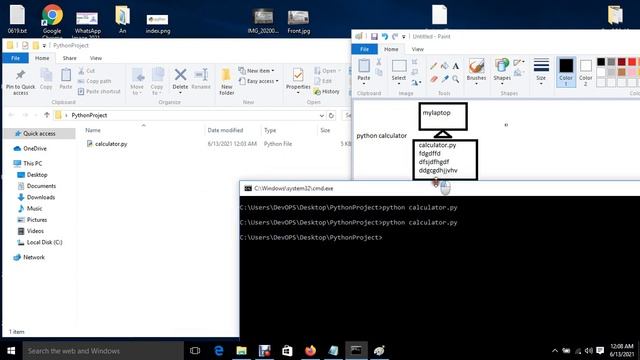Click Copy path in Clipboard group
This screenshot has height=360, width=640.
[x=94, y=81]
